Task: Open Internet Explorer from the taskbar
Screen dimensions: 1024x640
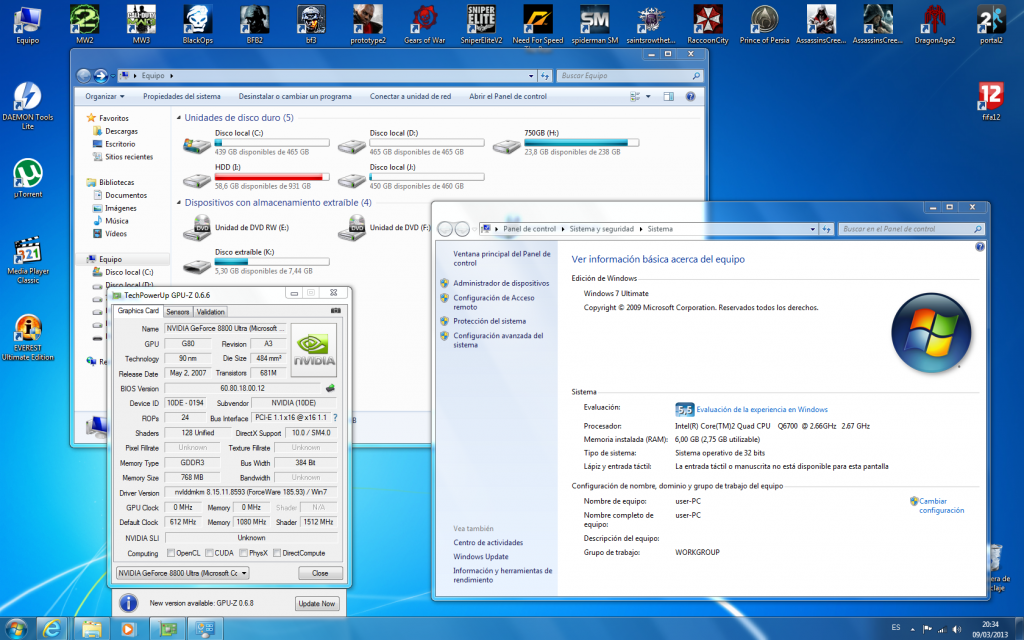Action: (52, 629)
